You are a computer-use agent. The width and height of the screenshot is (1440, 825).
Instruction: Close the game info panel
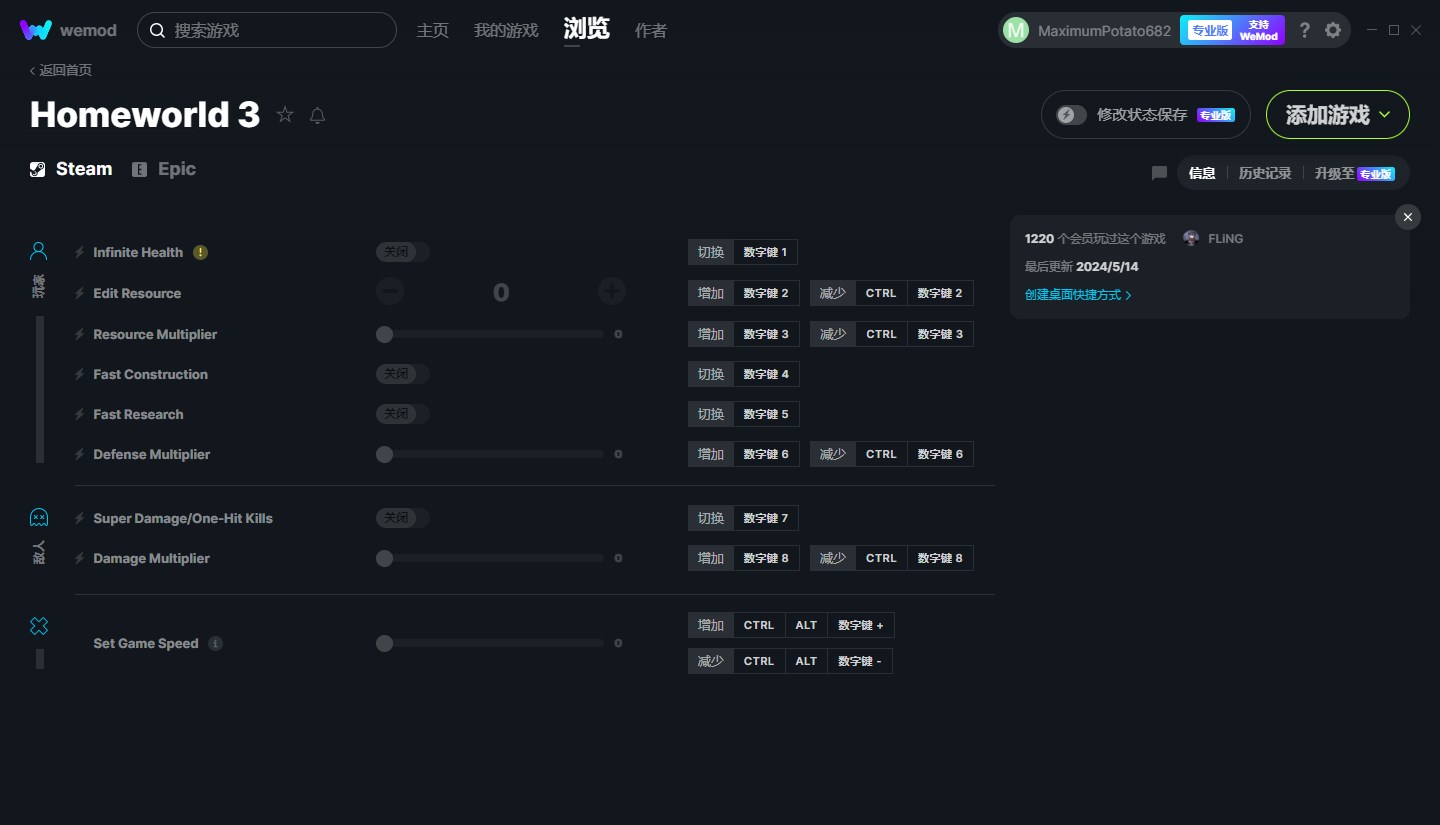click(x=1408, y=217)
